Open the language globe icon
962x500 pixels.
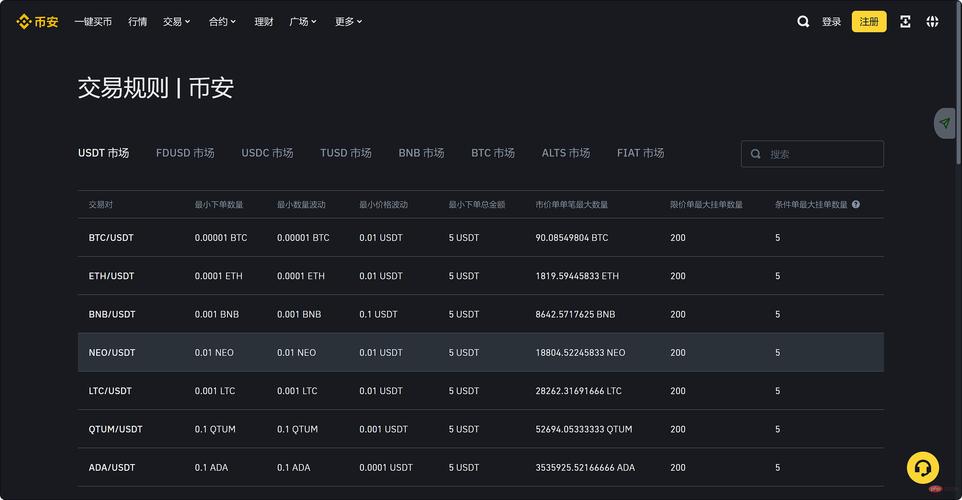pyautogui.click(x=932, y=21)
